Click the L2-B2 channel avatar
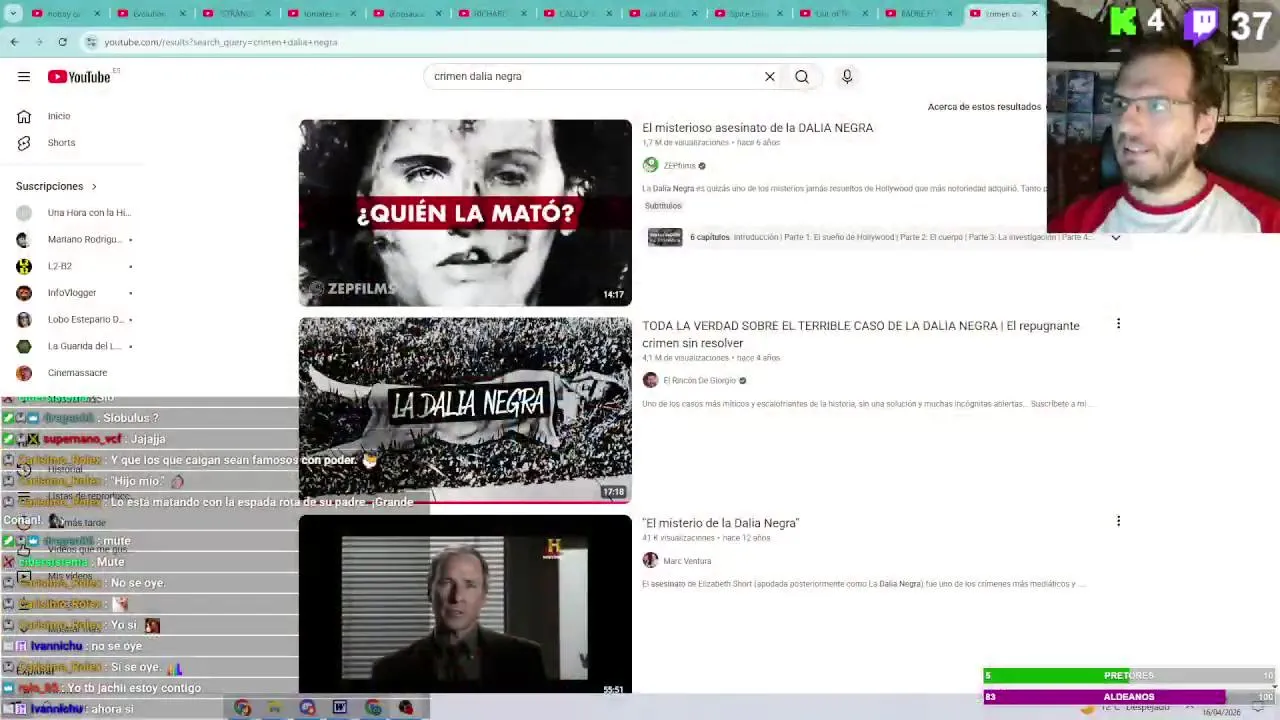Image resolution: width=1280 pixels, height=720 pixels. coord(24,266)
